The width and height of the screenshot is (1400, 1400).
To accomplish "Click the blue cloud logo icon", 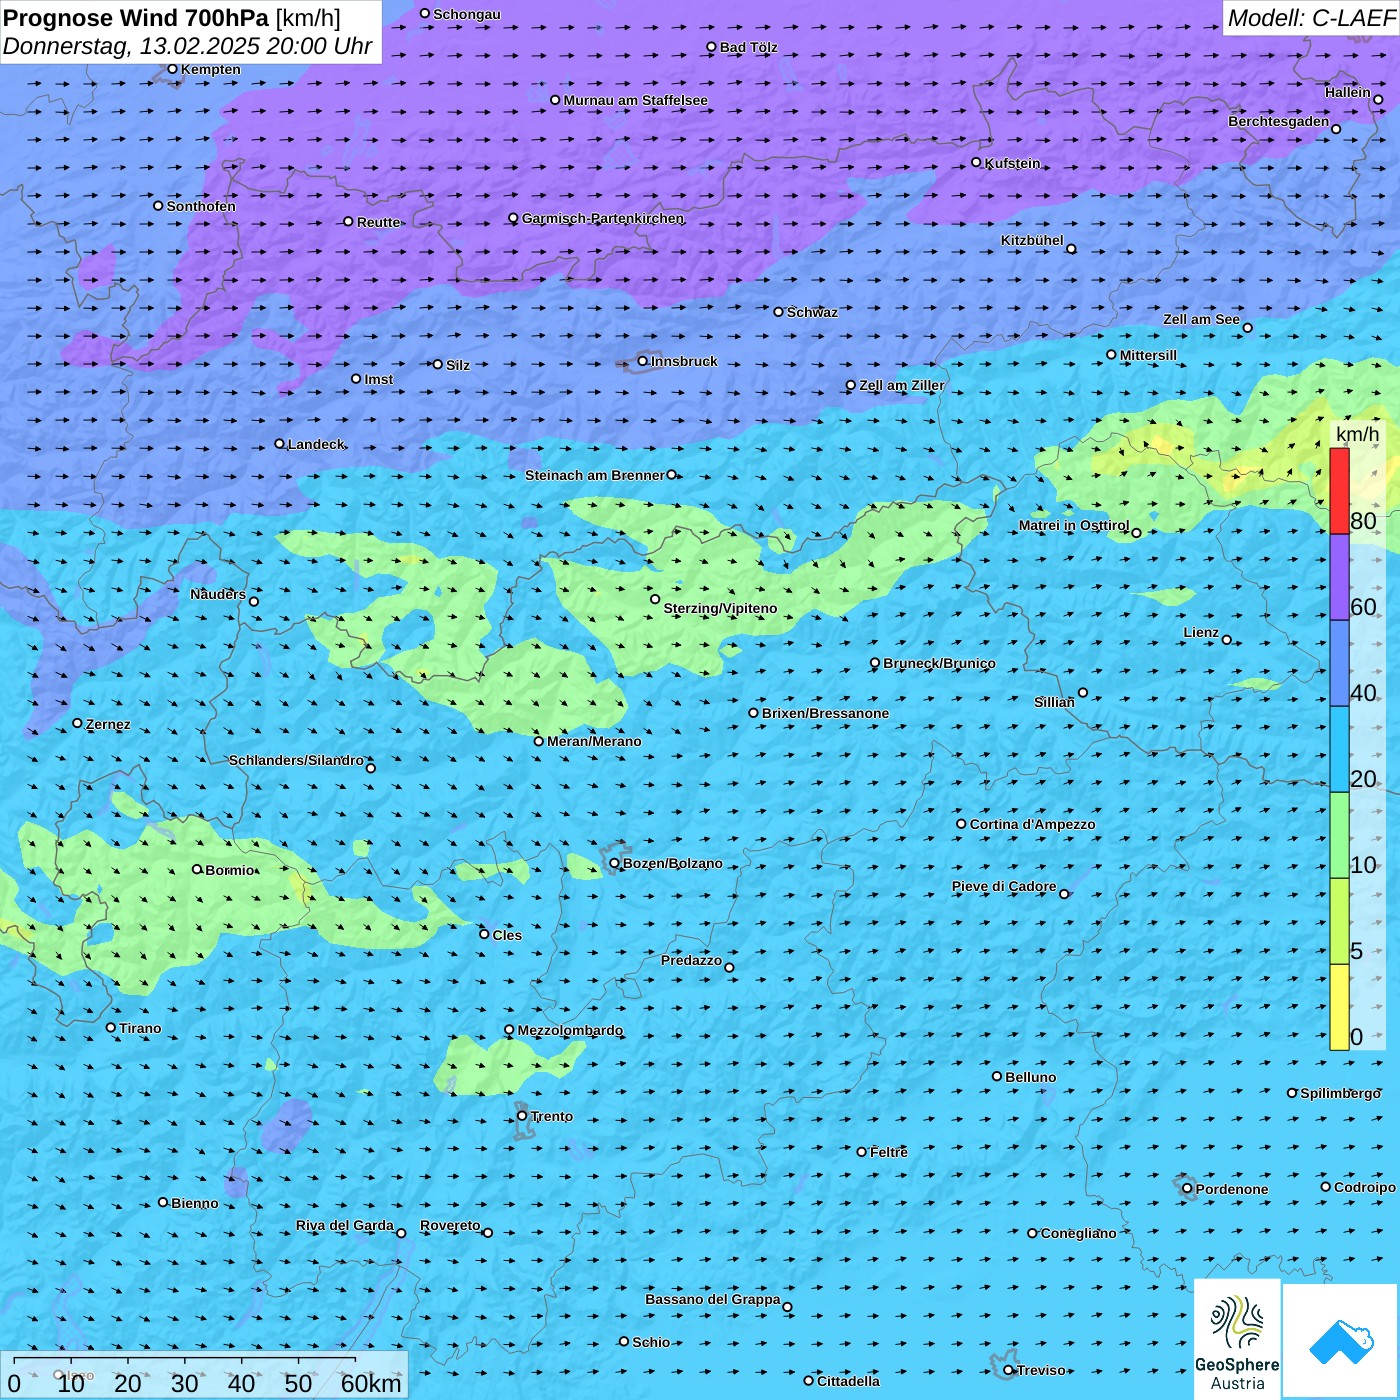I will point(1341,1342).
